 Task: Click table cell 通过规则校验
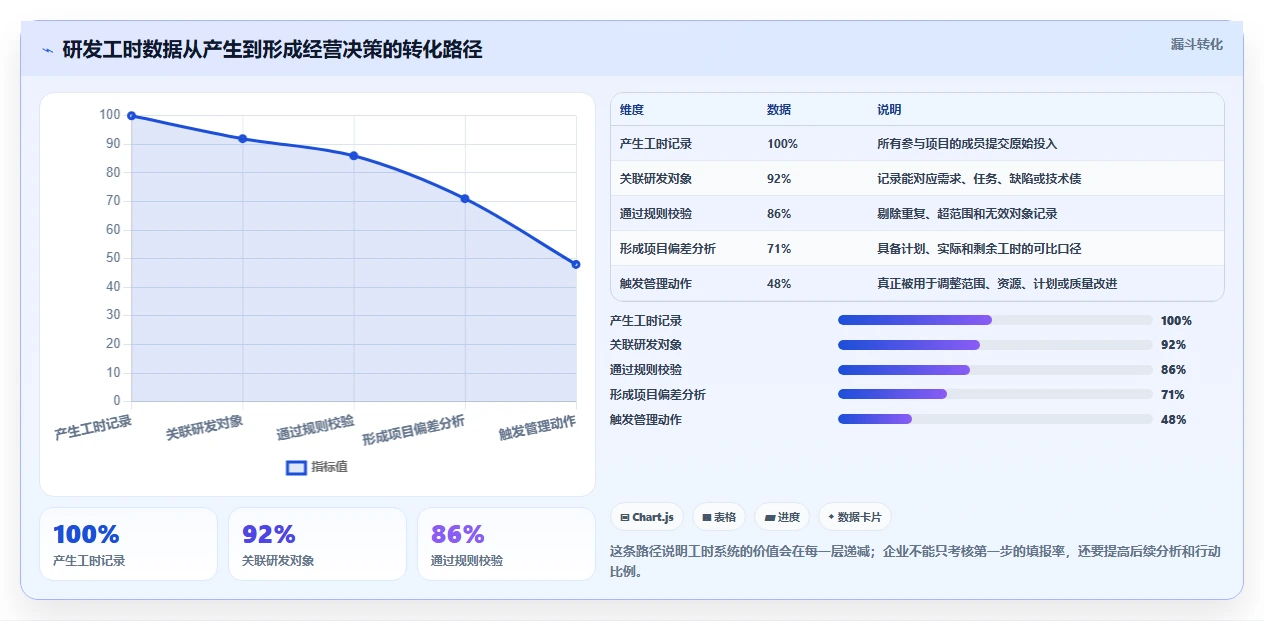point(656,214)
